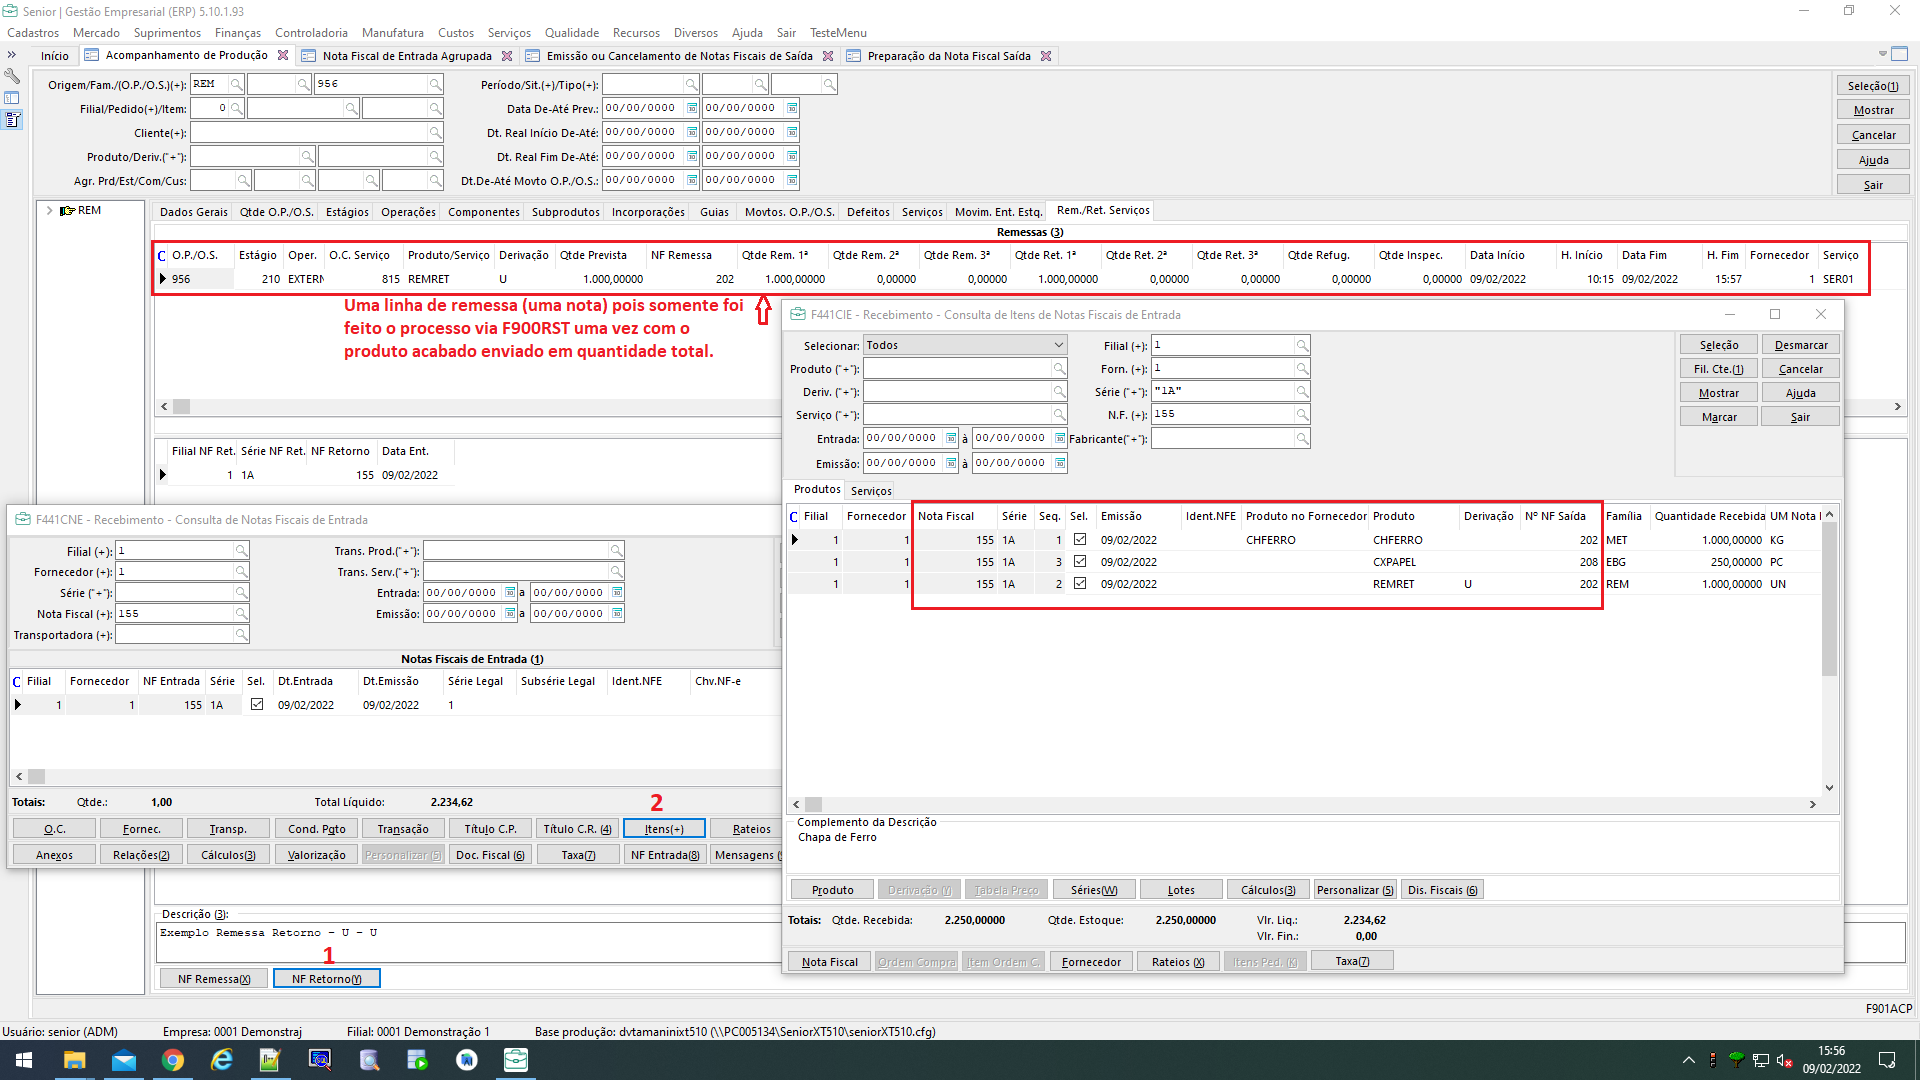1920x1080 pixels.
Task: Open calendar picker for Data De-Até Prev. start date
Action: click(x=692, y=108)
